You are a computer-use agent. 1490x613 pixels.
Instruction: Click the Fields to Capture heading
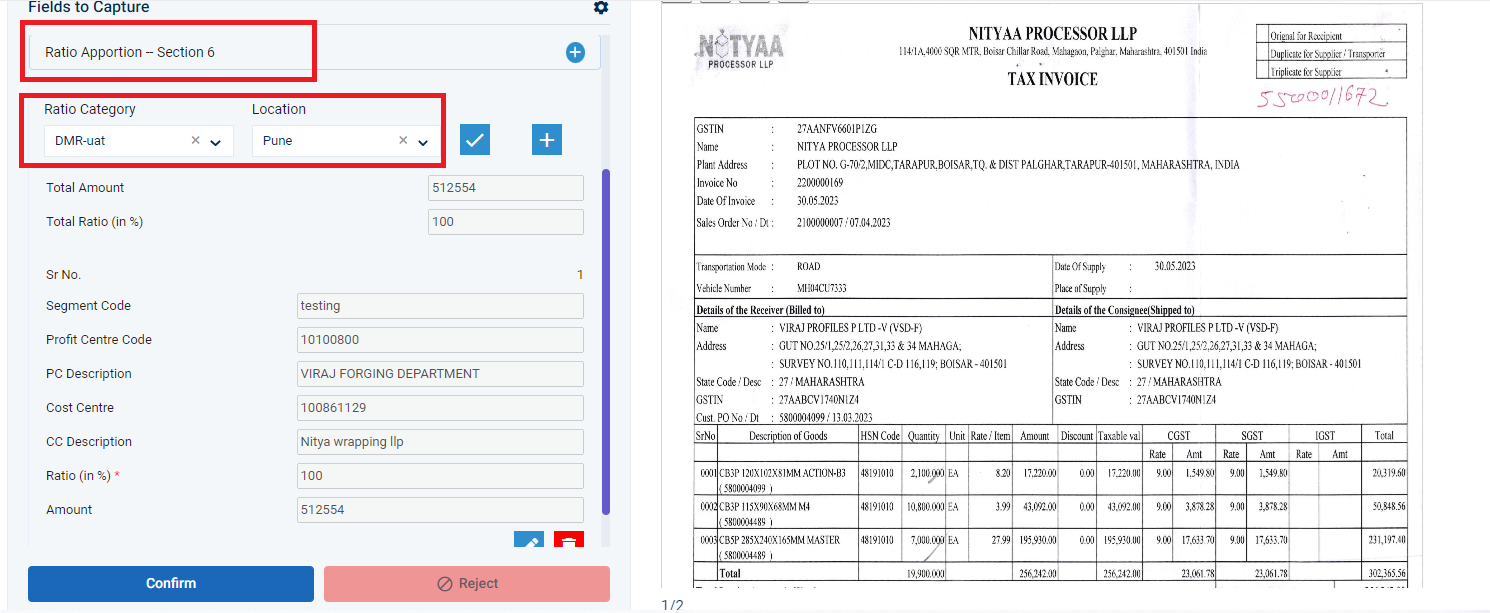pos(89,8)
